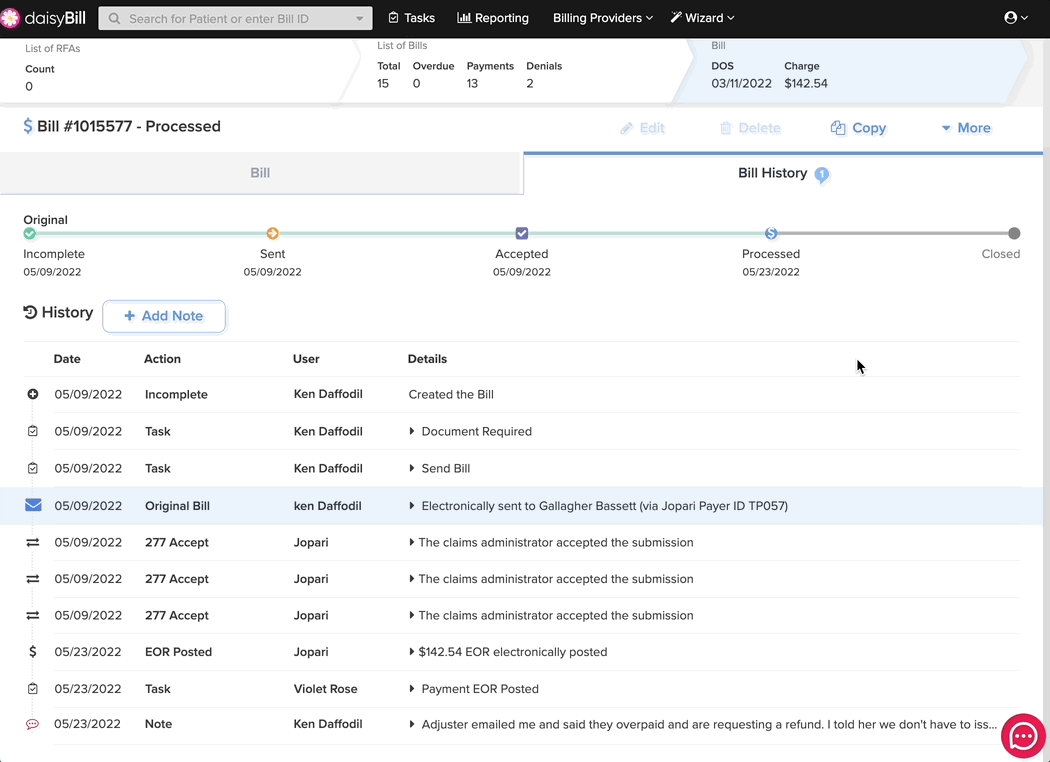1050x762 pixels.
Task: Click the daisyBill flower logo
Action: click(x=10, y=18)
